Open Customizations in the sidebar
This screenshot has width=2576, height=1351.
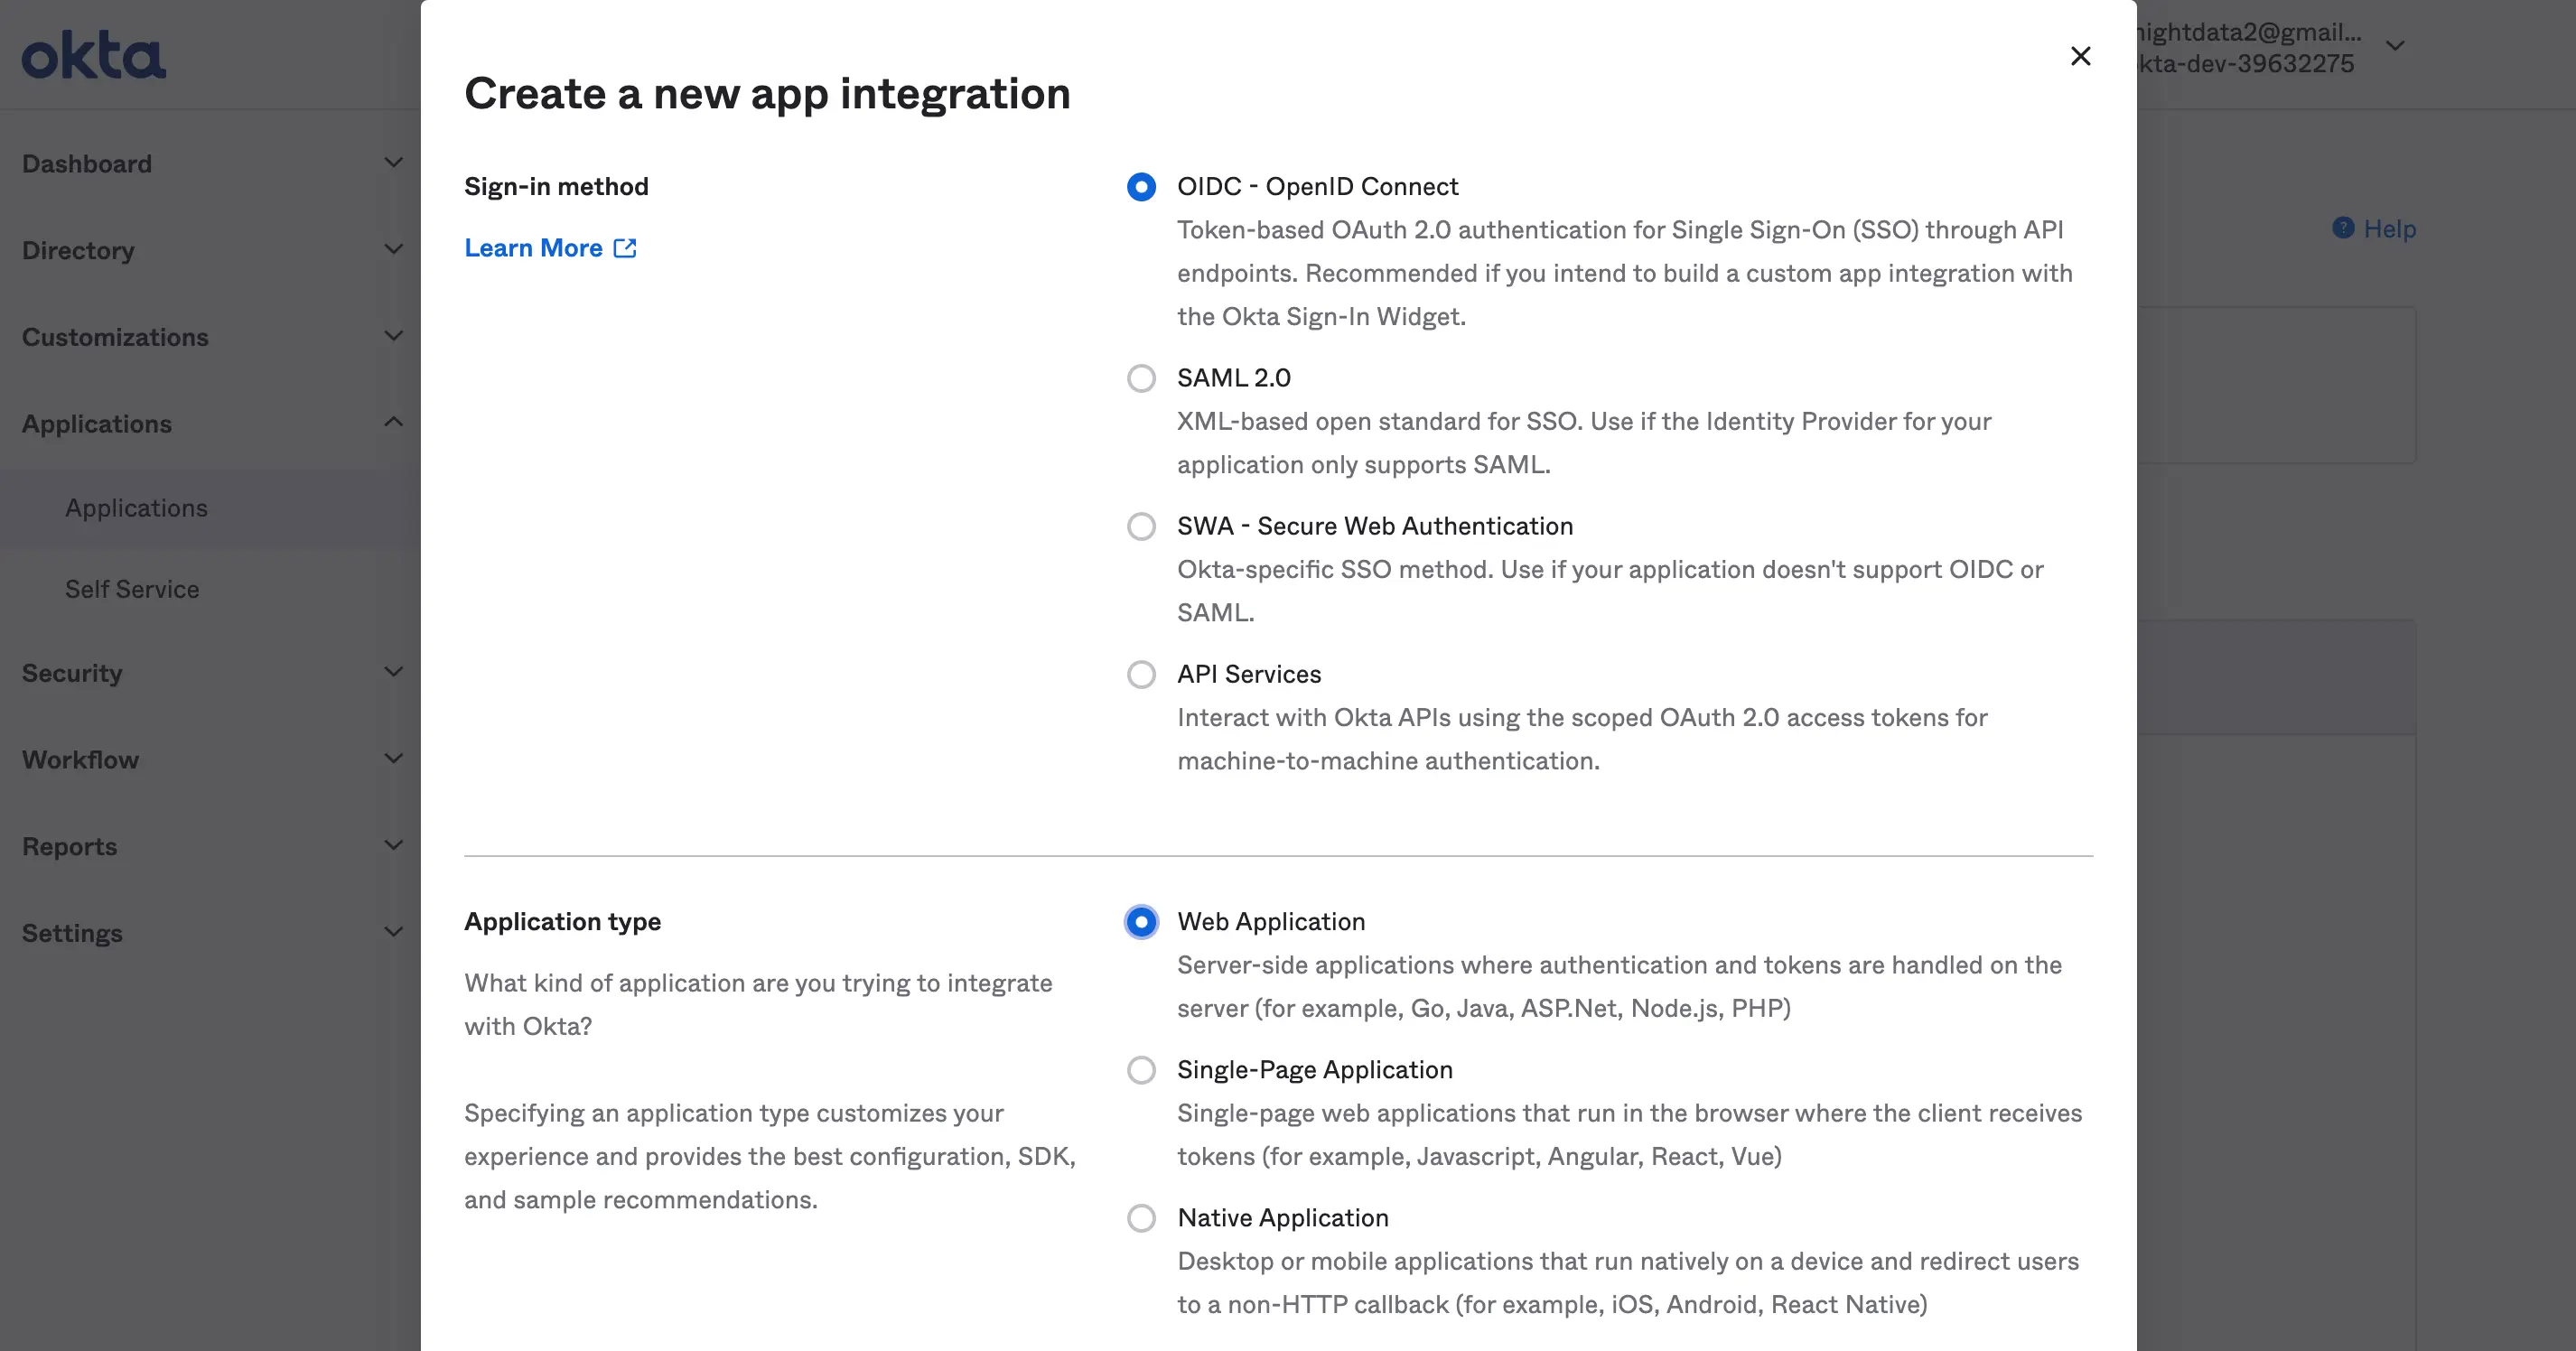coord(115,337)
